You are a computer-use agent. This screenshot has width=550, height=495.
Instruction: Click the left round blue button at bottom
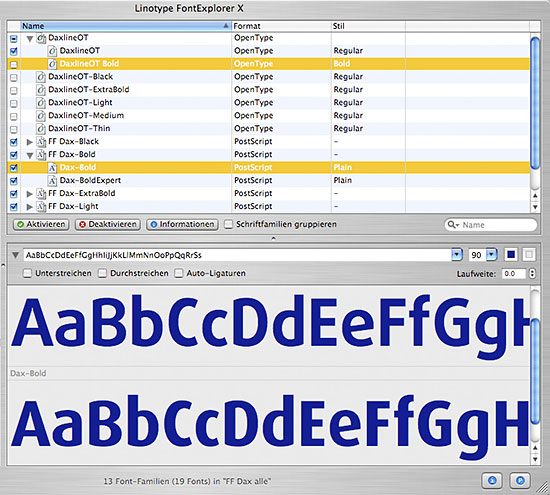[492, 480]
